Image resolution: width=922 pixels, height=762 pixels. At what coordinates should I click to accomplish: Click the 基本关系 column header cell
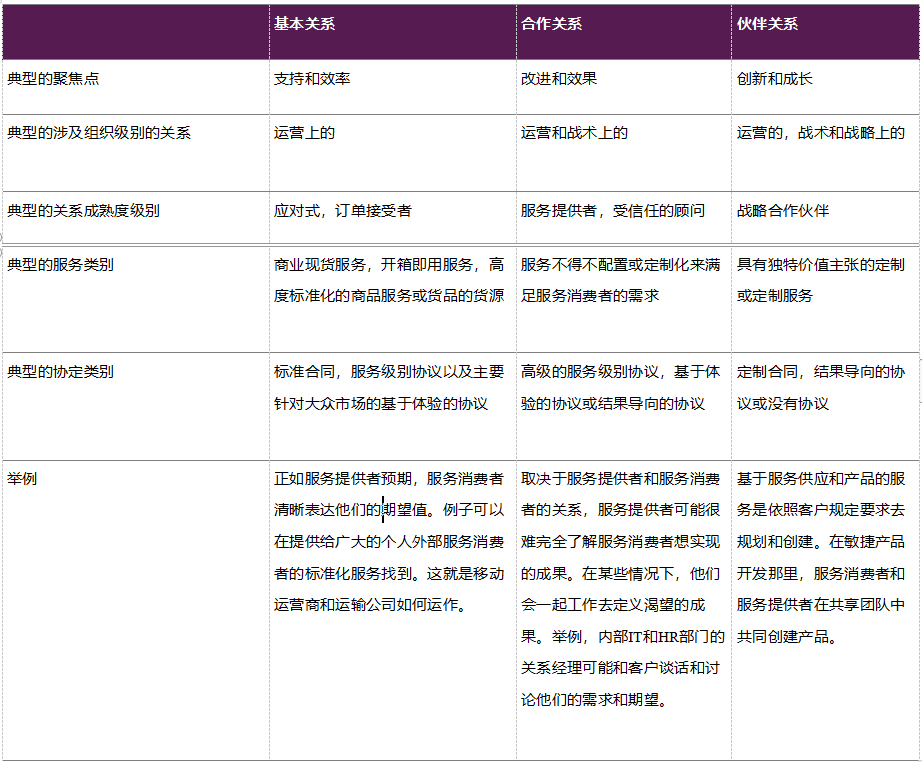click(305, 24)
